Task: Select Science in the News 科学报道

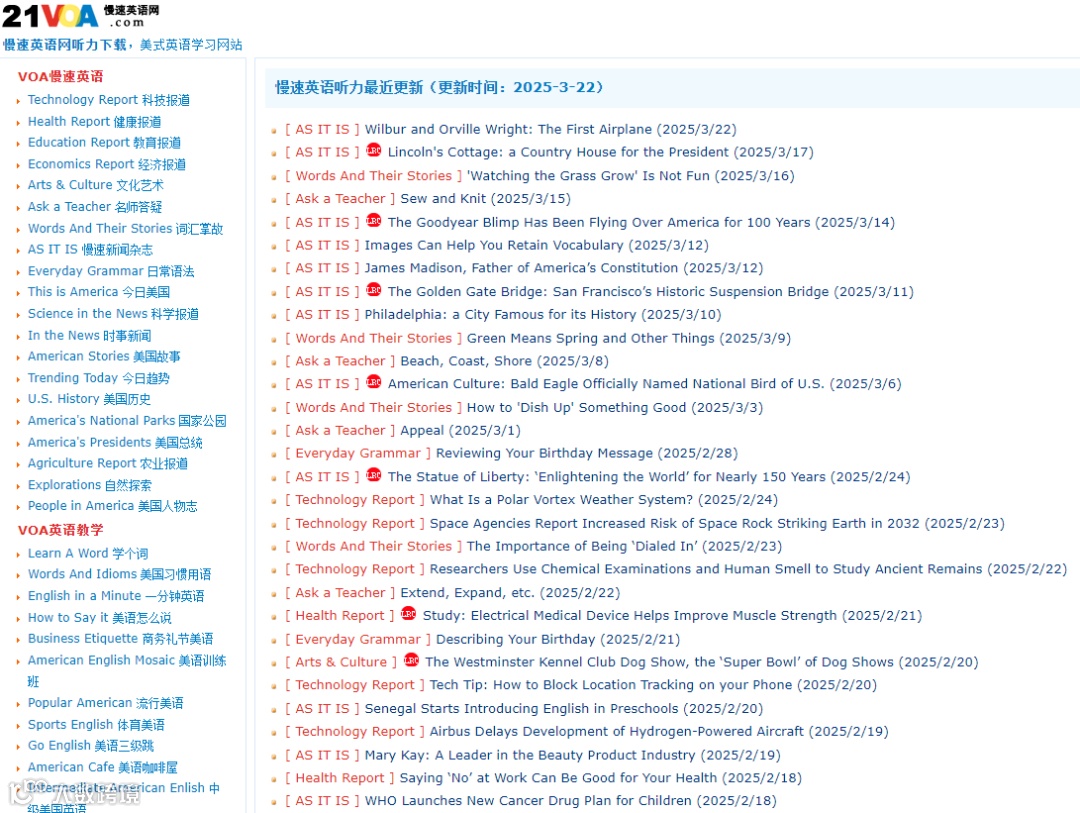Action: point(113,314)
